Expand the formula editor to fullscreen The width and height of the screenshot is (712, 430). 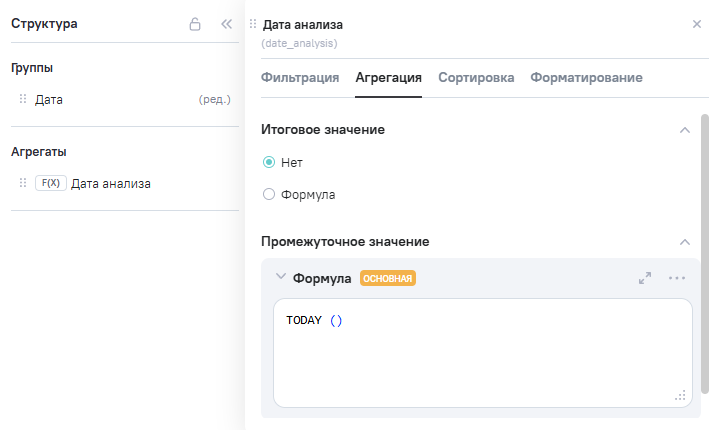(x=645, y=278)
